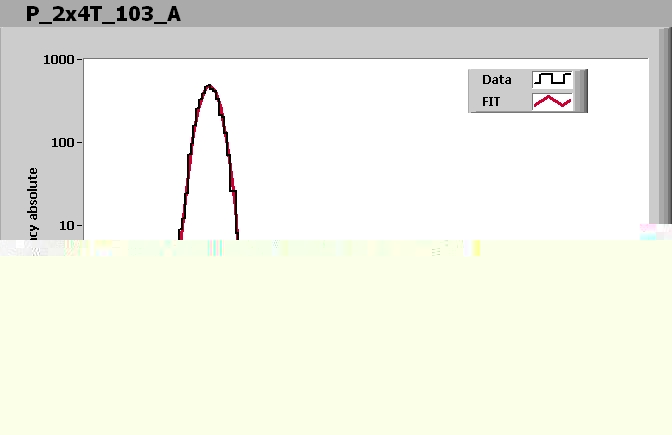Image resolution: width=672 pixels, height=435 pixels.
Task: Click the Data plot style icon in legend
Action: click(552, 79)
